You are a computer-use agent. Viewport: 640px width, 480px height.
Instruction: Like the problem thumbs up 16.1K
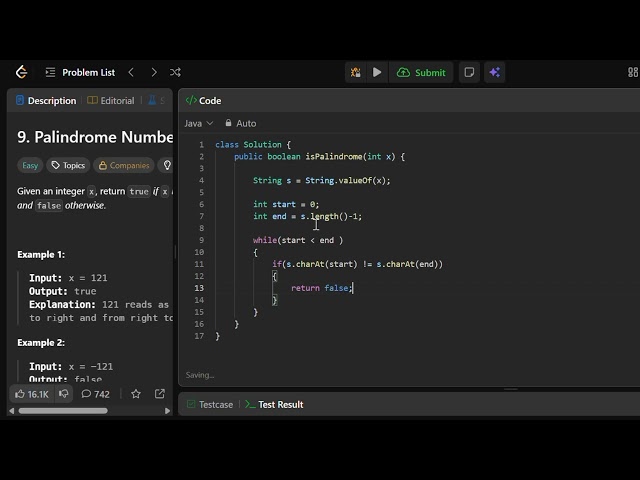pos(32,394)
